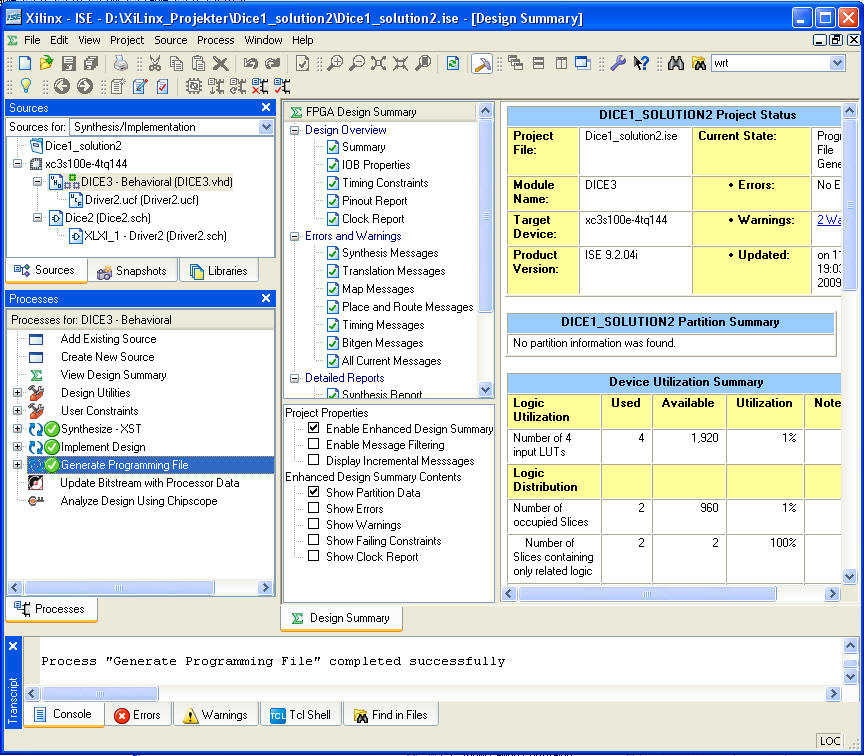Collapse the Errors and Warnings section
Viewport: 864px width, 756px height.
(295, 236)
